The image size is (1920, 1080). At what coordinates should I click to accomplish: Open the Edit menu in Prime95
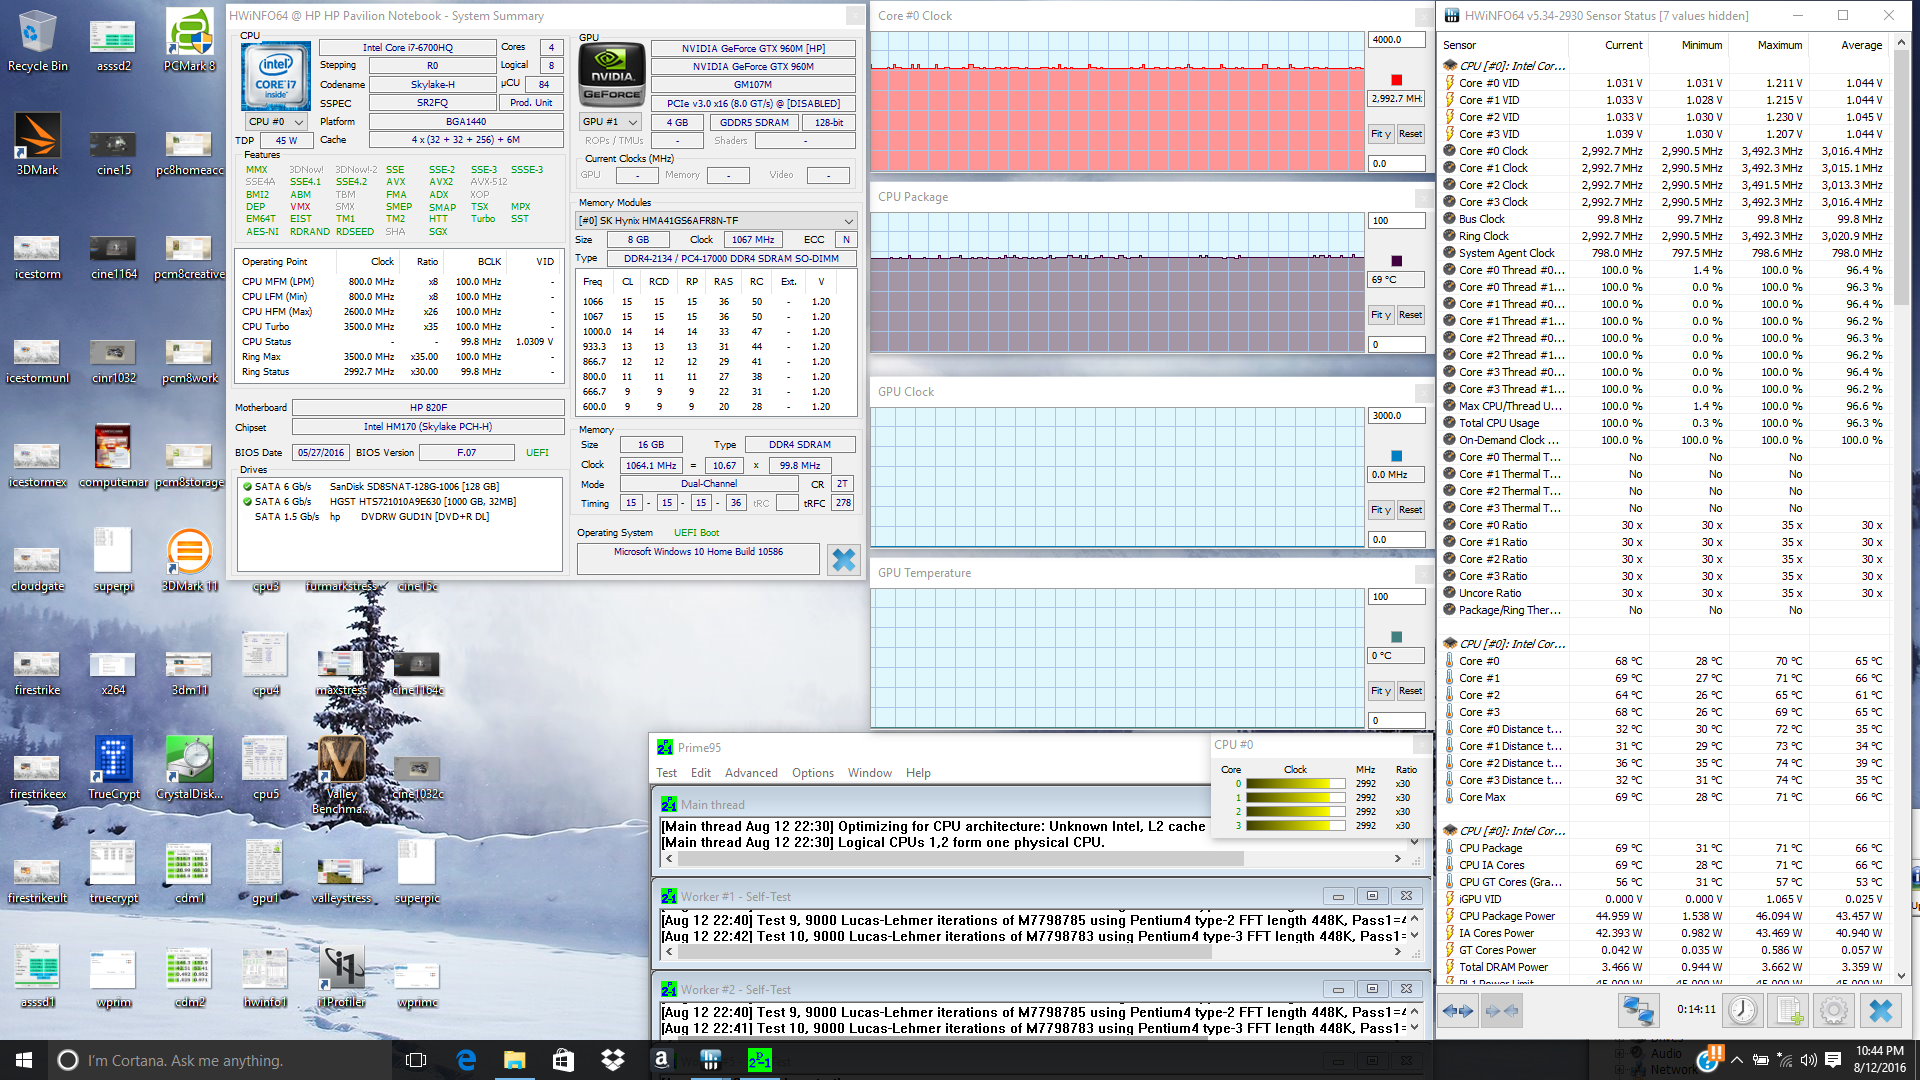pos(701,773)
